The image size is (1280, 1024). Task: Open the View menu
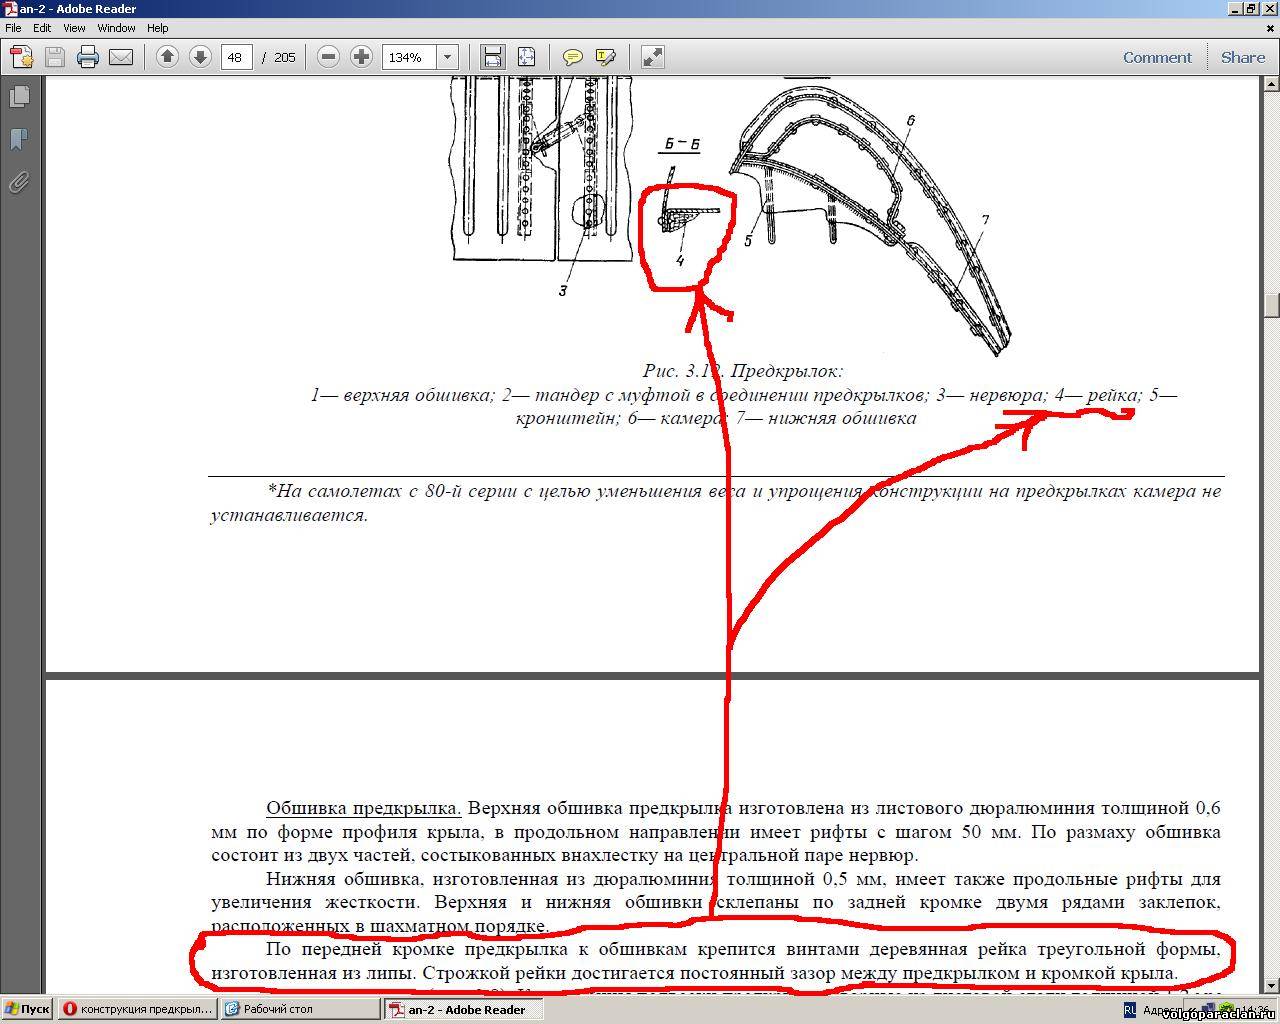(x=74, y=28)
